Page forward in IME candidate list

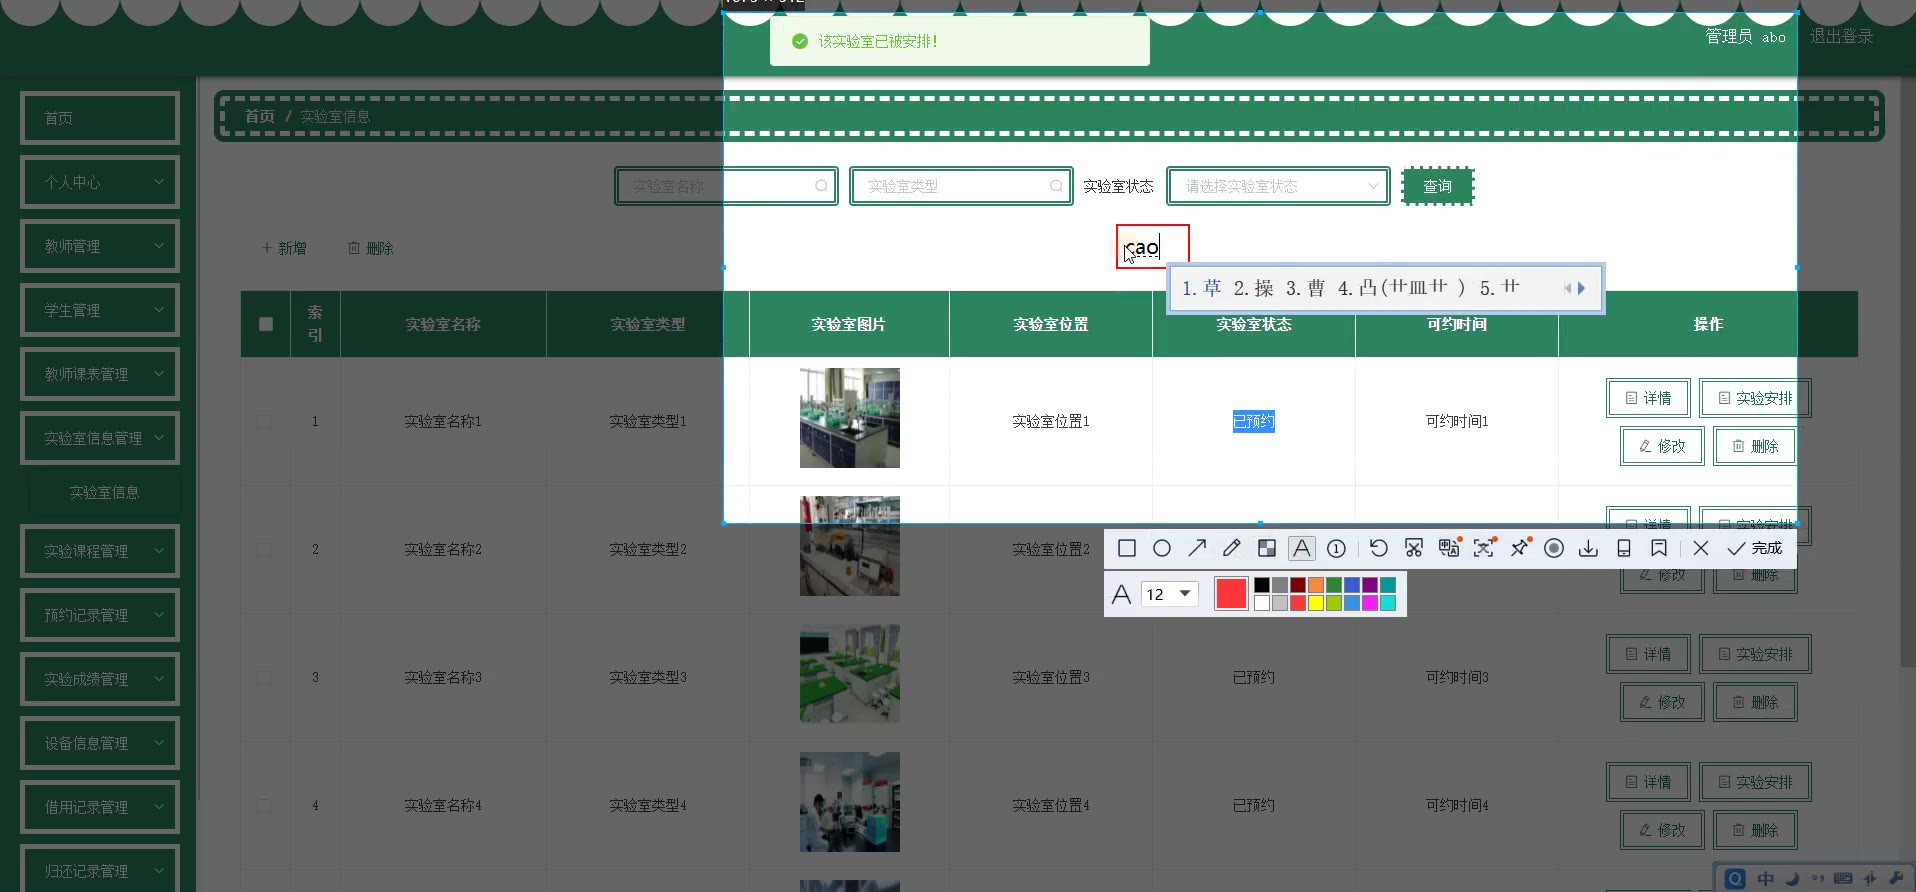click(1582, 288)
